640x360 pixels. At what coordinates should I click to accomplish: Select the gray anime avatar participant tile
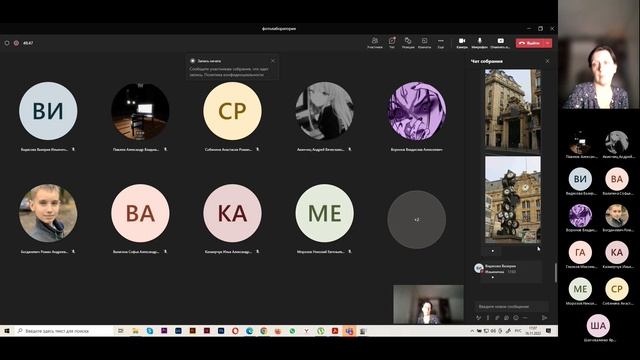coord(324,111)
